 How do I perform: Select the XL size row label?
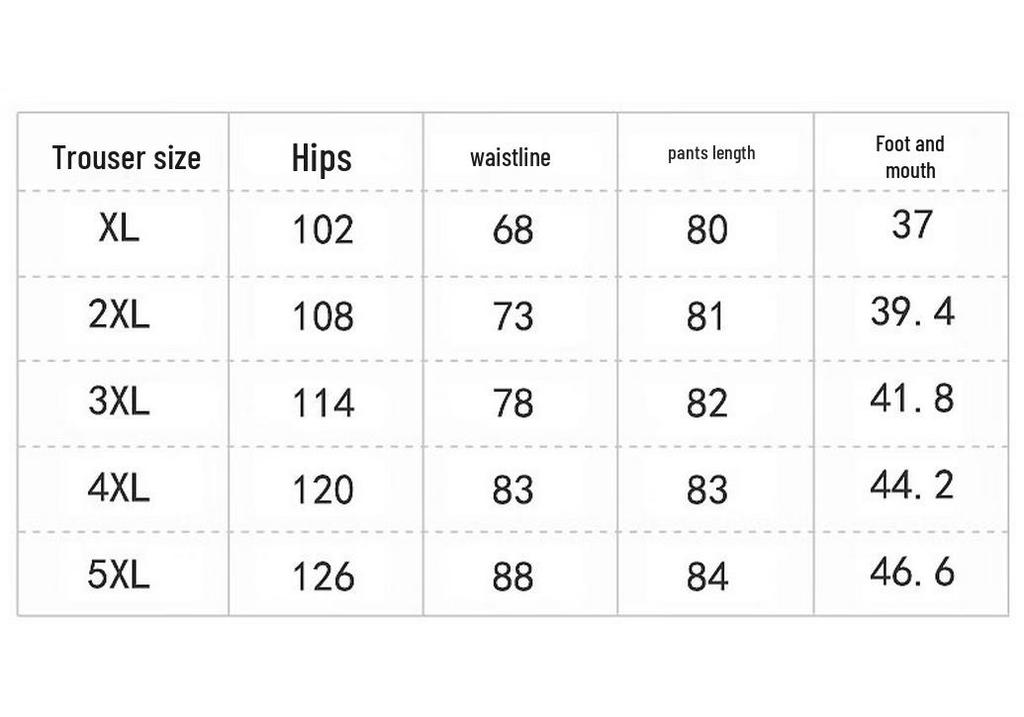(x=119, y=228)
